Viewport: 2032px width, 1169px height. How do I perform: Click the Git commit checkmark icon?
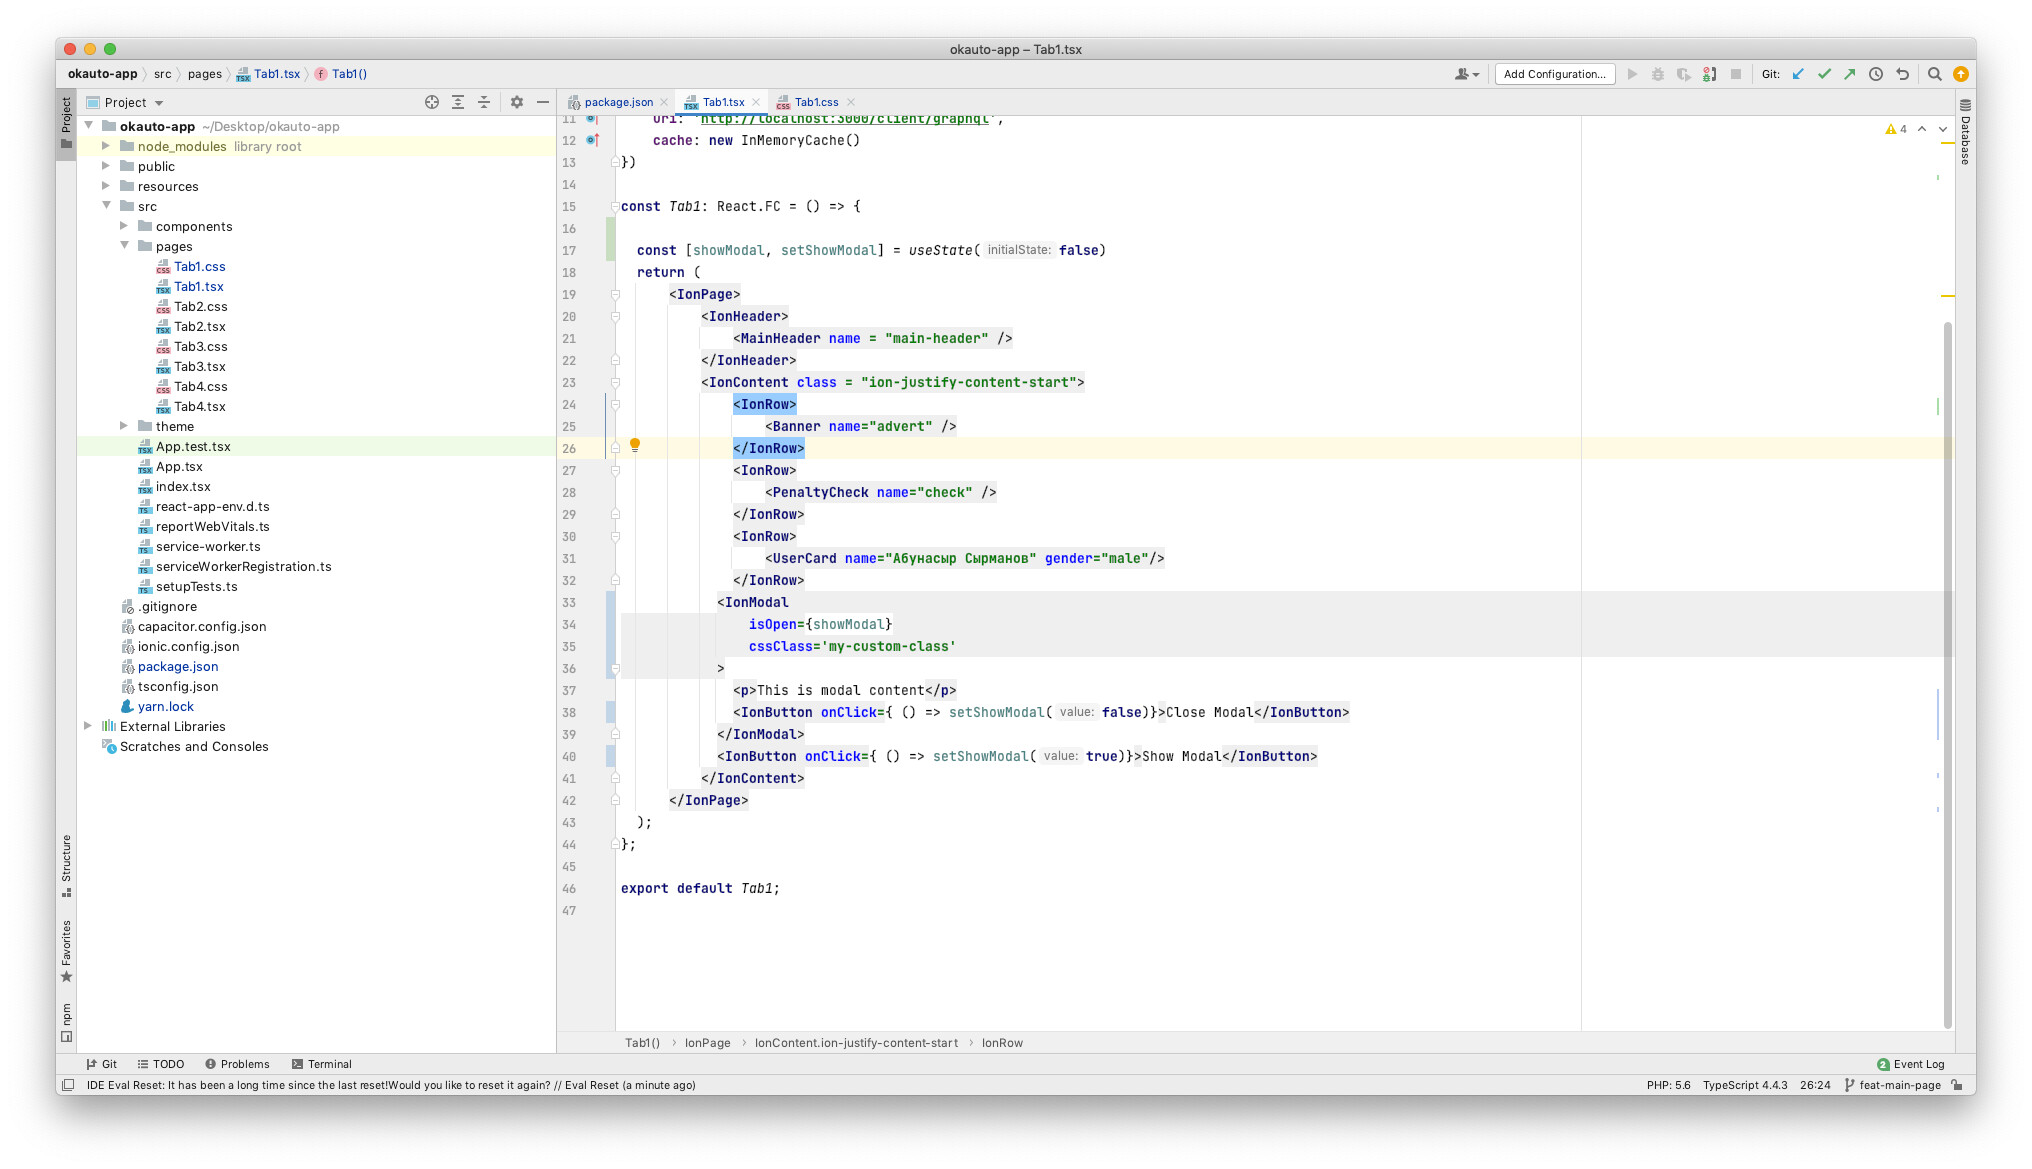pyautogui.click(x=1824, y=74)
